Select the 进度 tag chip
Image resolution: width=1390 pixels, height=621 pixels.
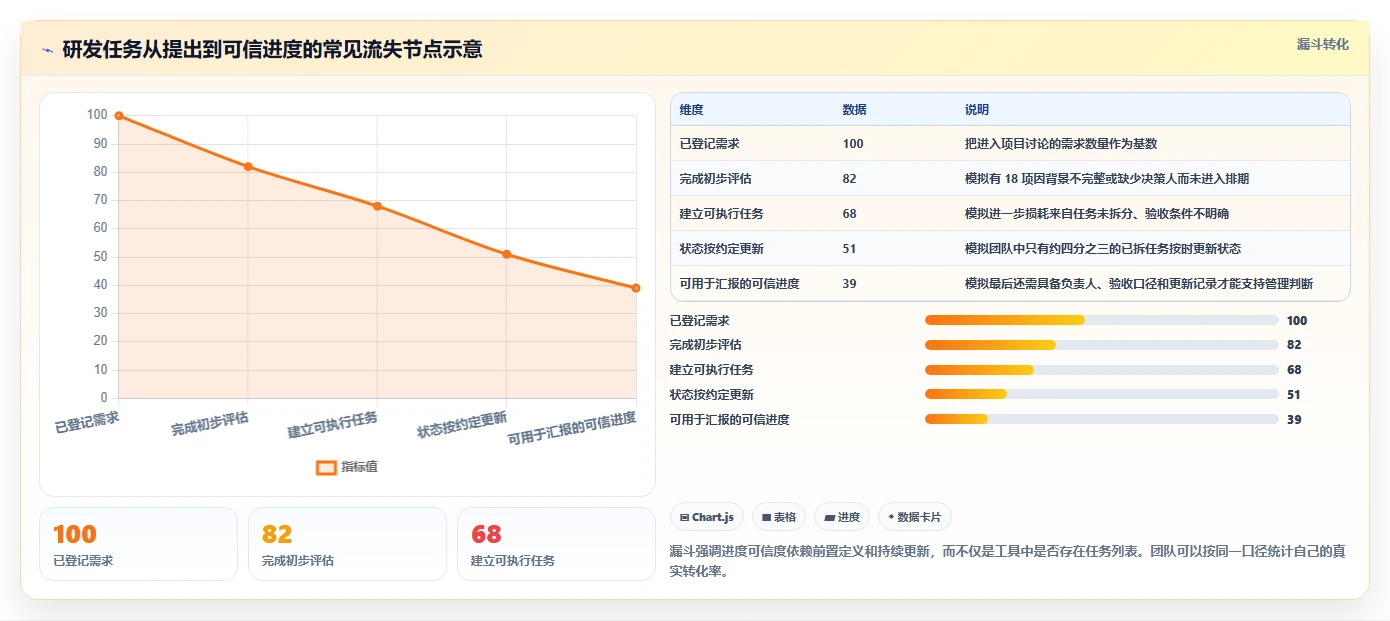(842, 517)
